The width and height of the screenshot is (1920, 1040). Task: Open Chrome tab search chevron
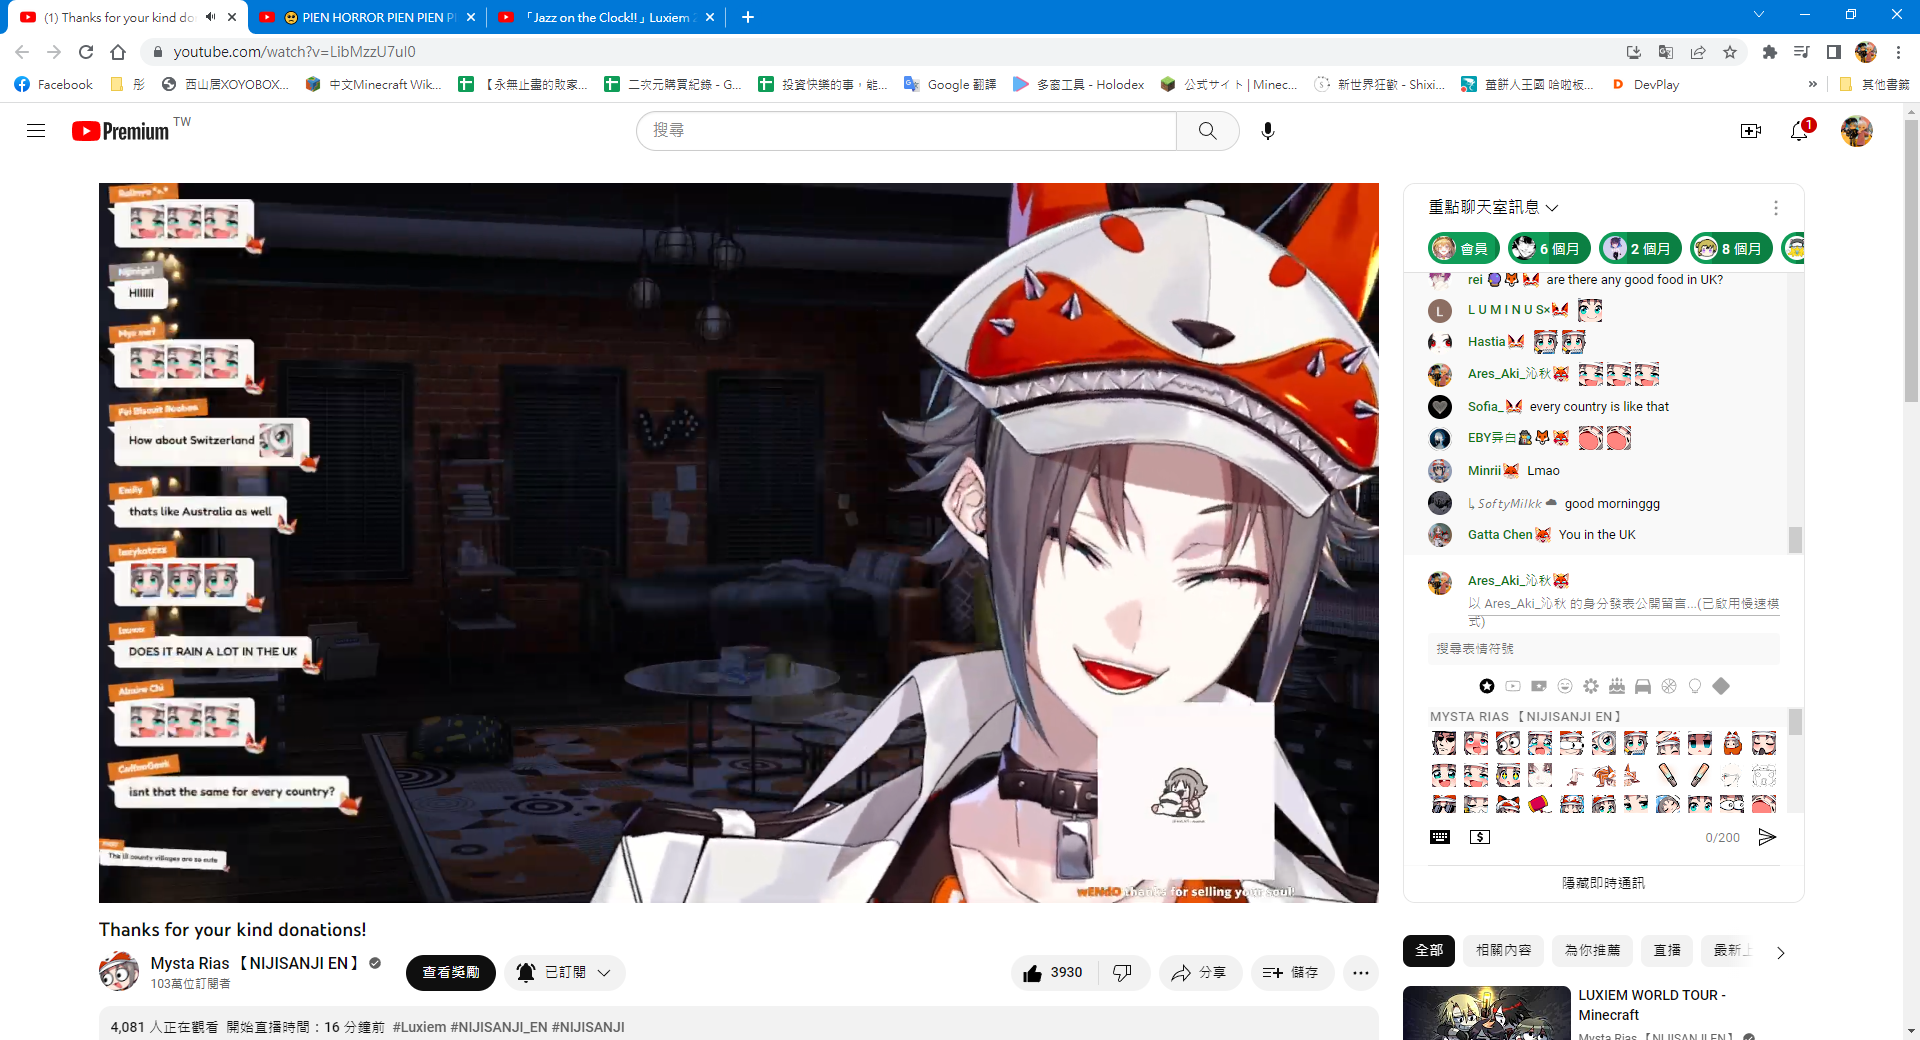pyautogui.click(x=1759, y=15)
